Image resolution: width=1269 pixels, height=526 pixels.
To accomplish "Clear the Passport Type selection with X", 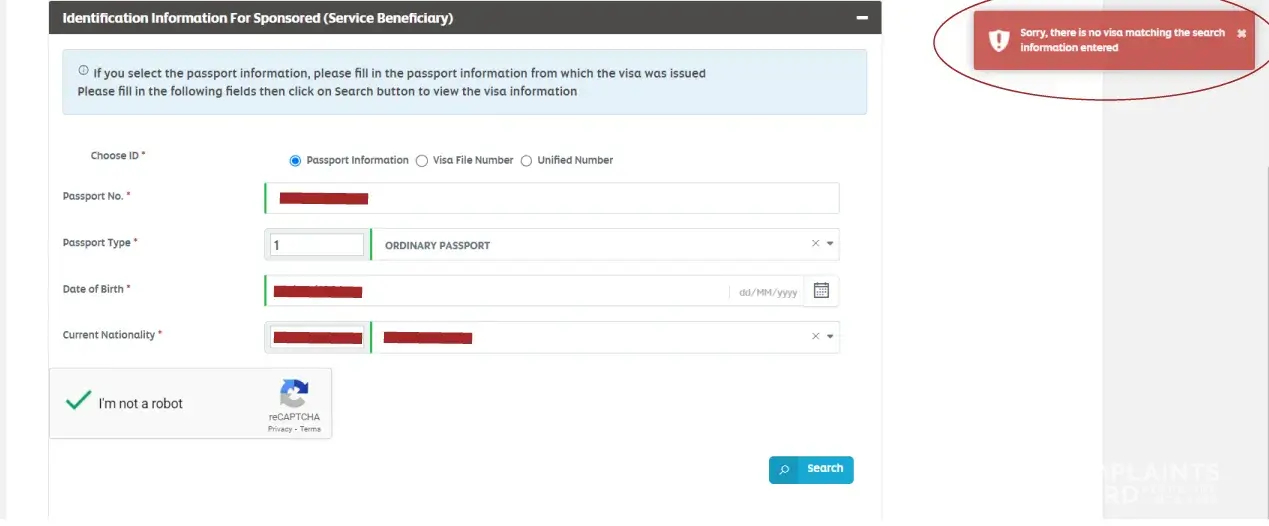I will tap(815, 244).
